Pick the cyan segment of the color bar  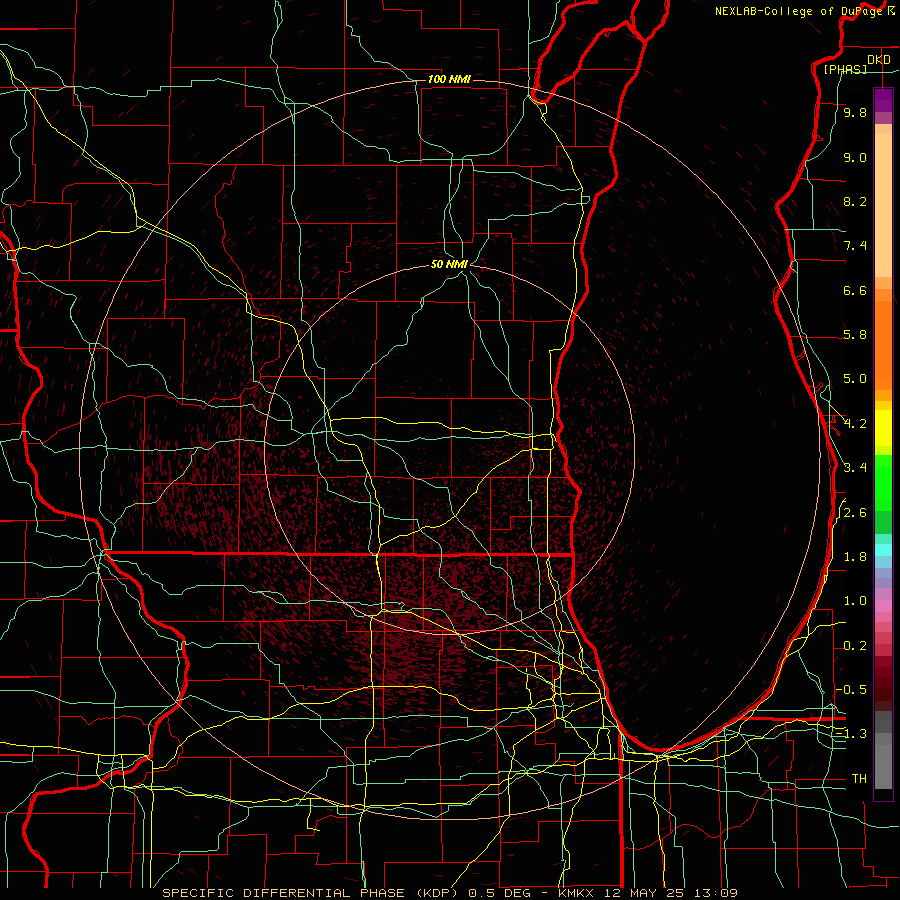click(x=883, y=550)
